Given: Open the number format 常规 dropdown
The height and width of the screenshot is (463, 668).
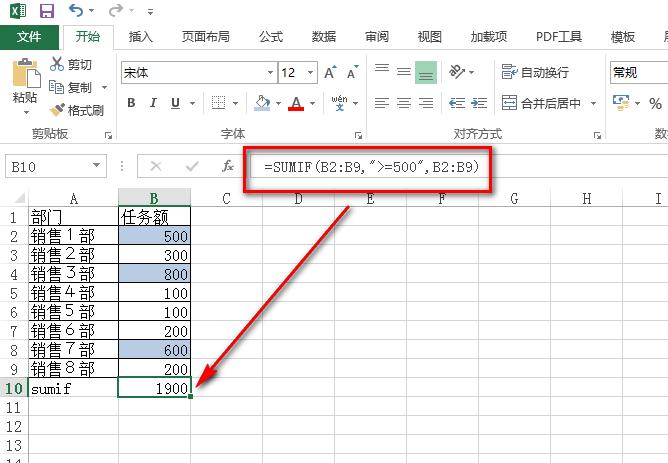Looking at the screenshot, I should 639,72.
